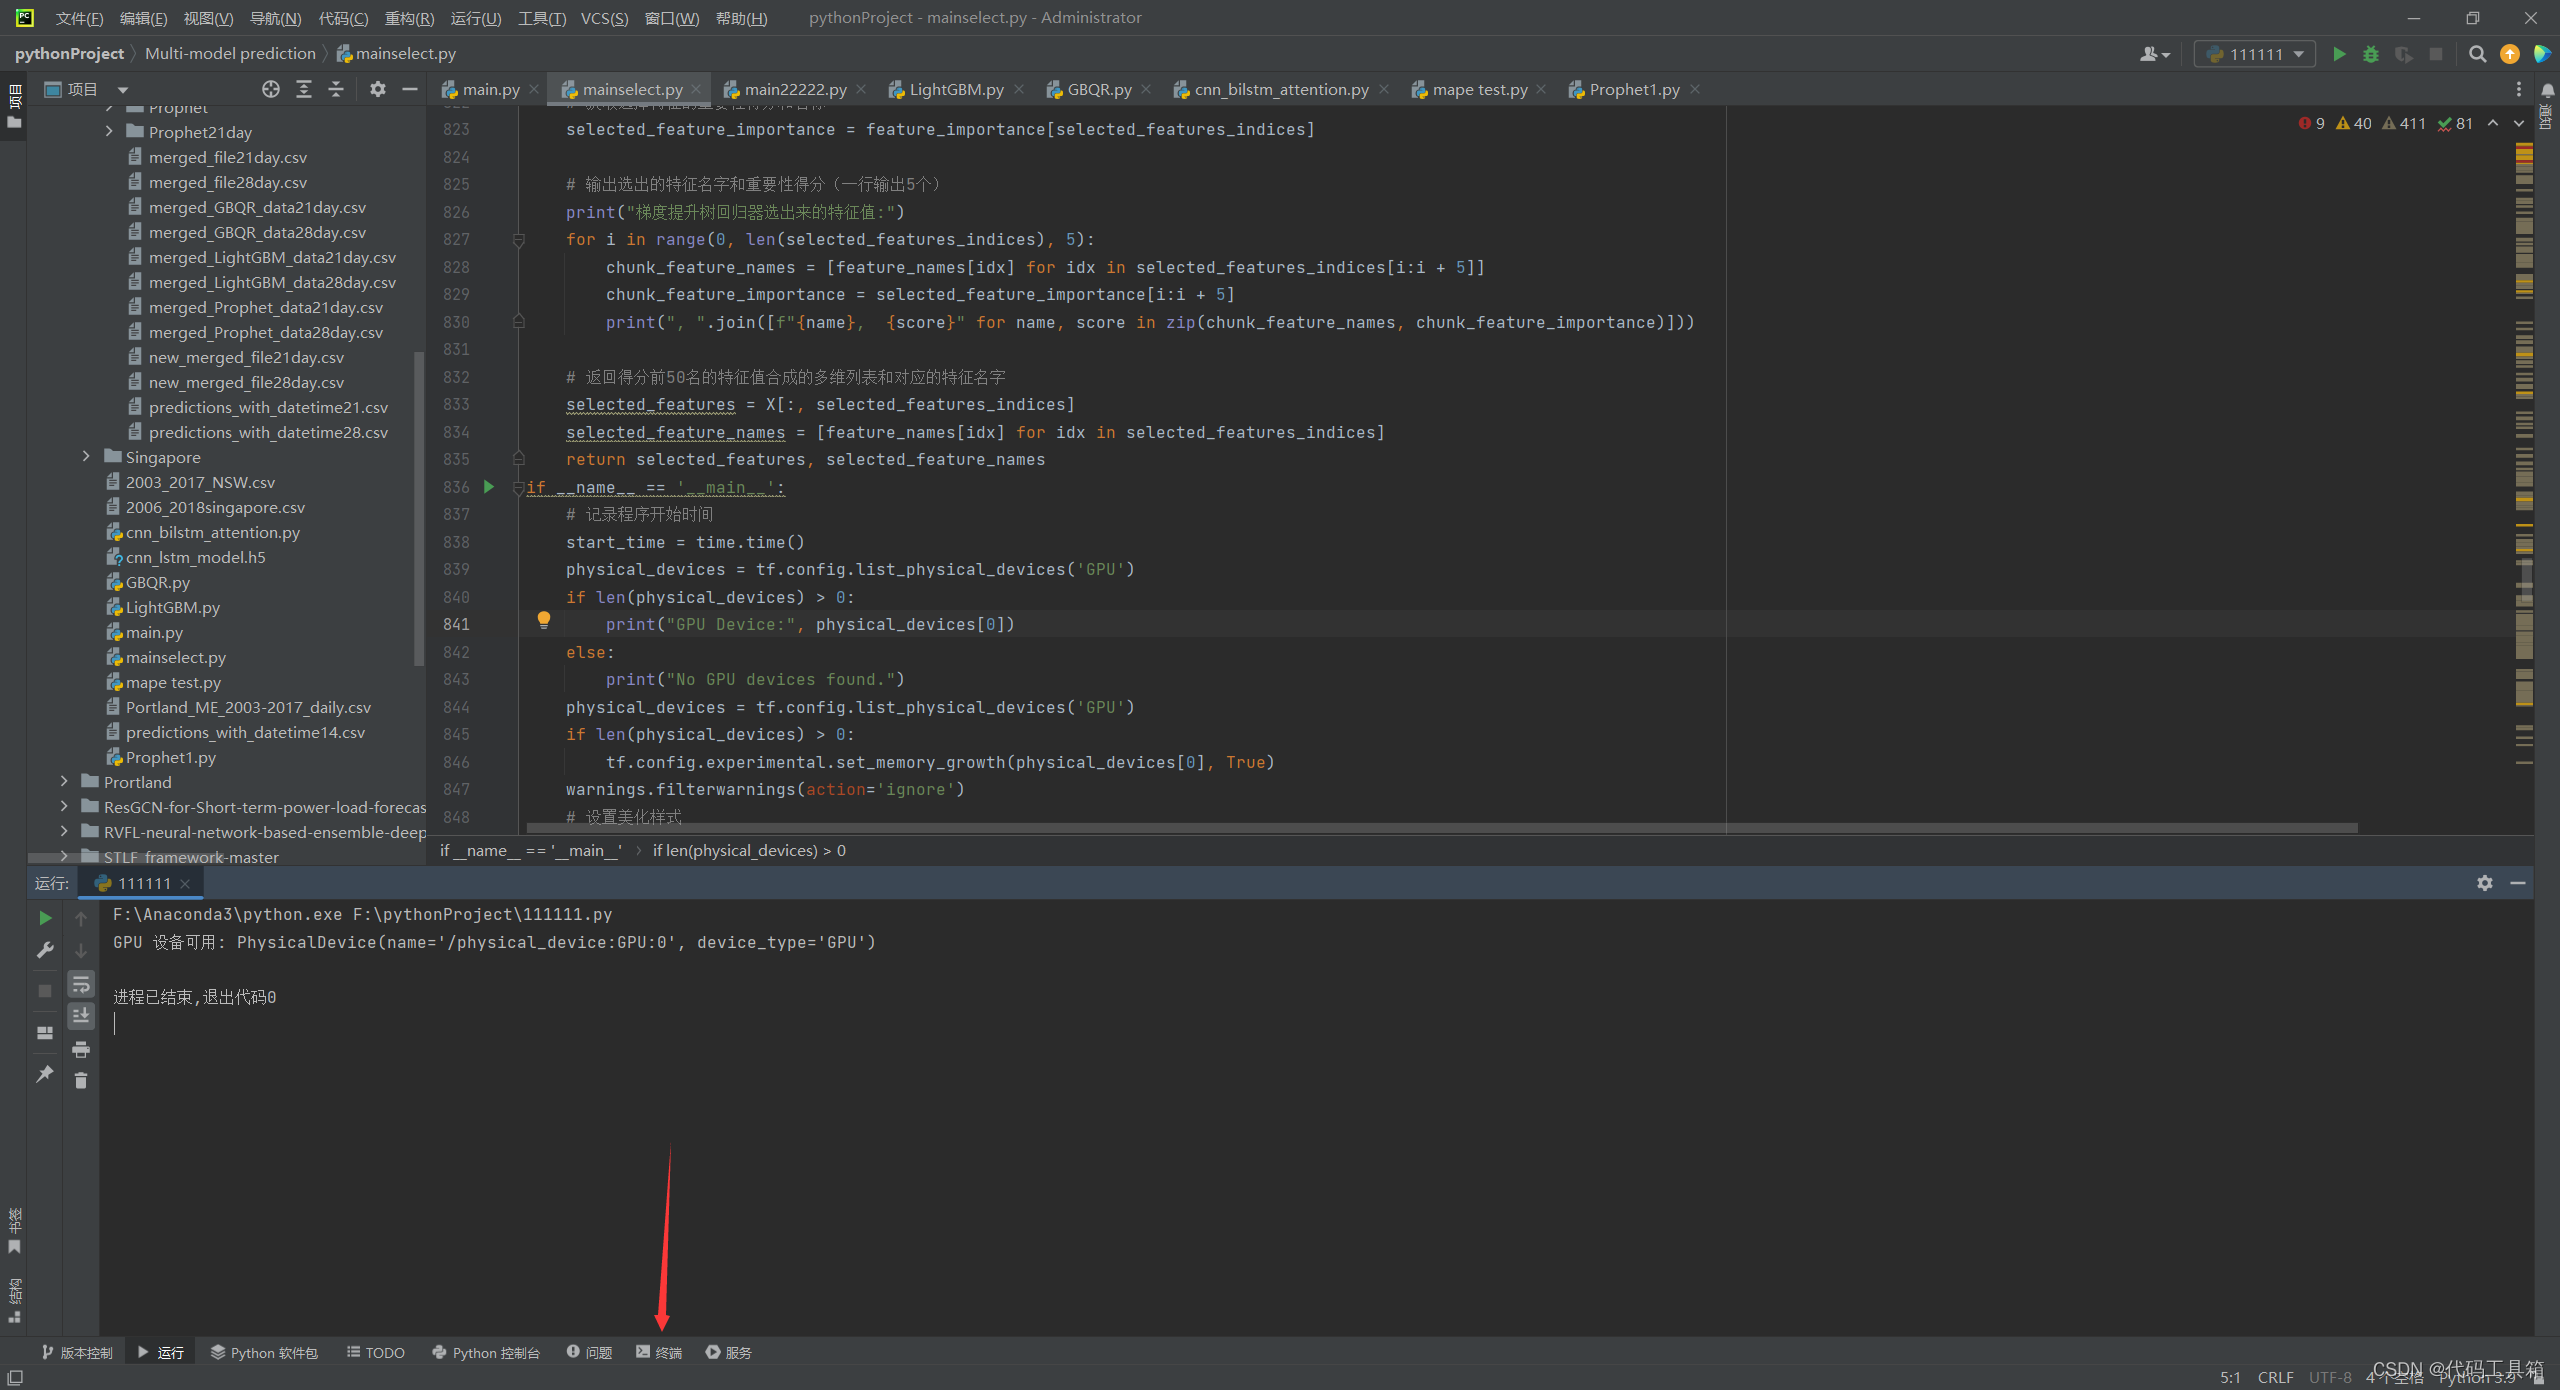The image size is (2560, 1390).
Task: Toggle pin tab in run panel
Action: pos(45,1074)
